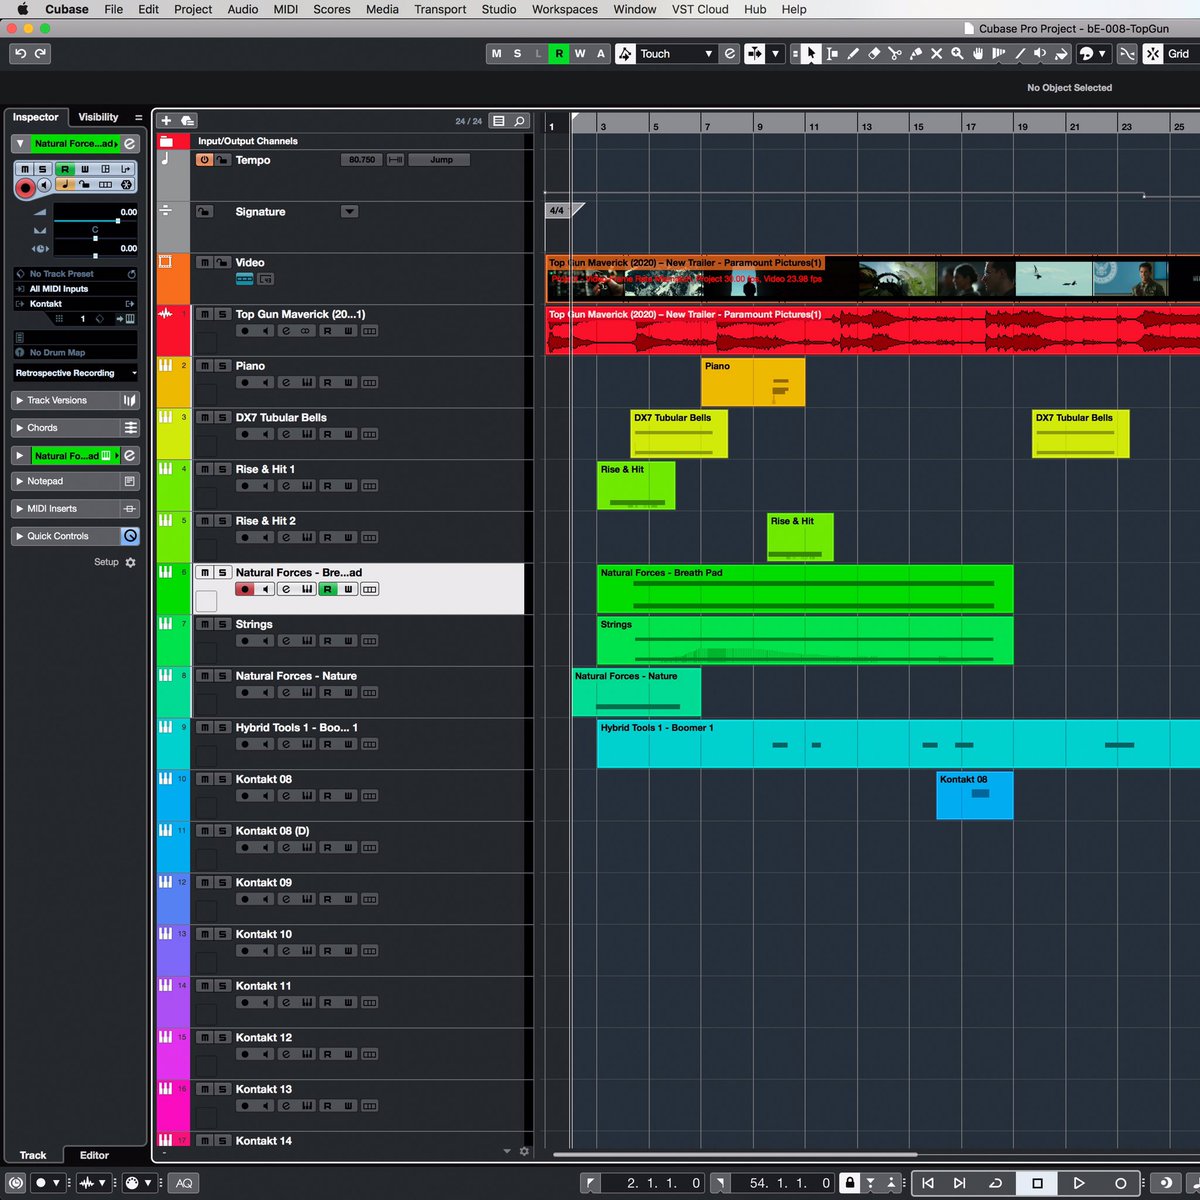
Task: Switch to the Editor tab
Action: point(94,1155)
